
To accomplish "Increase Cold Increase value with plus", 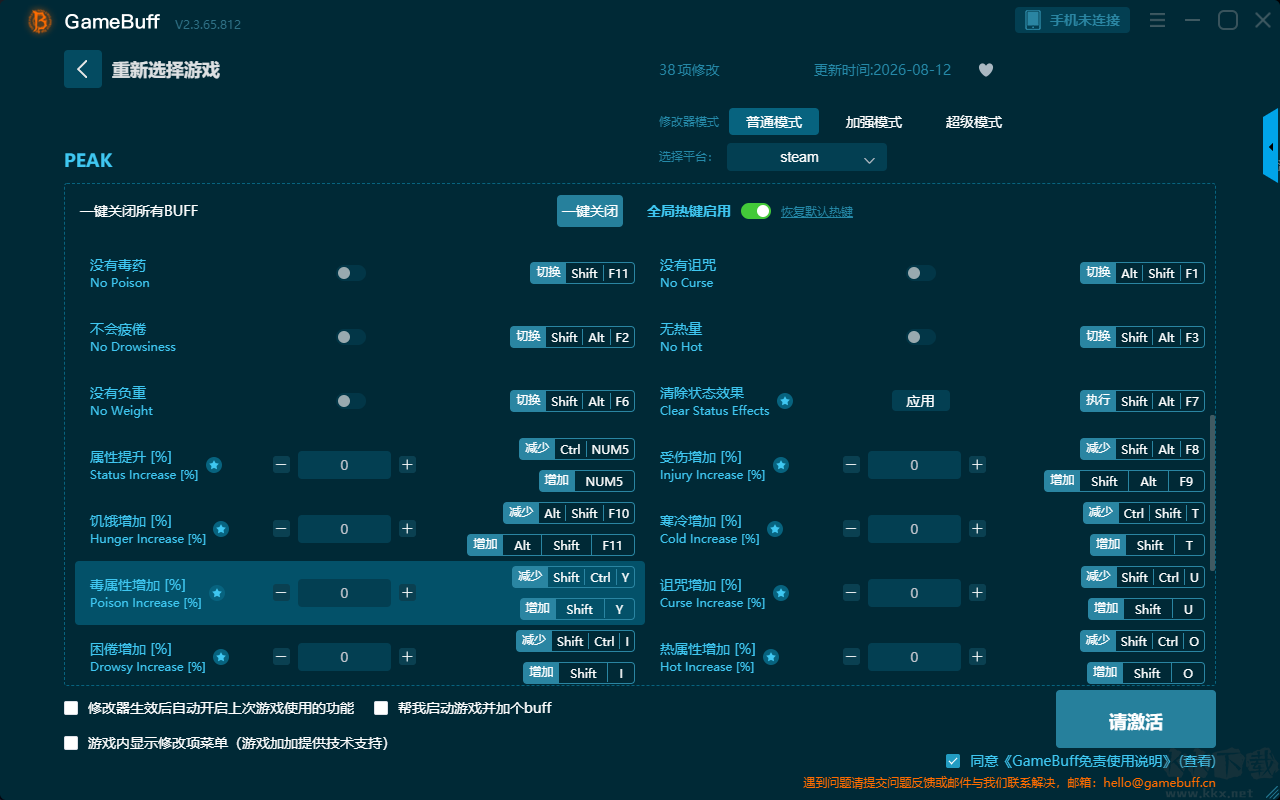I will (977, 529).
